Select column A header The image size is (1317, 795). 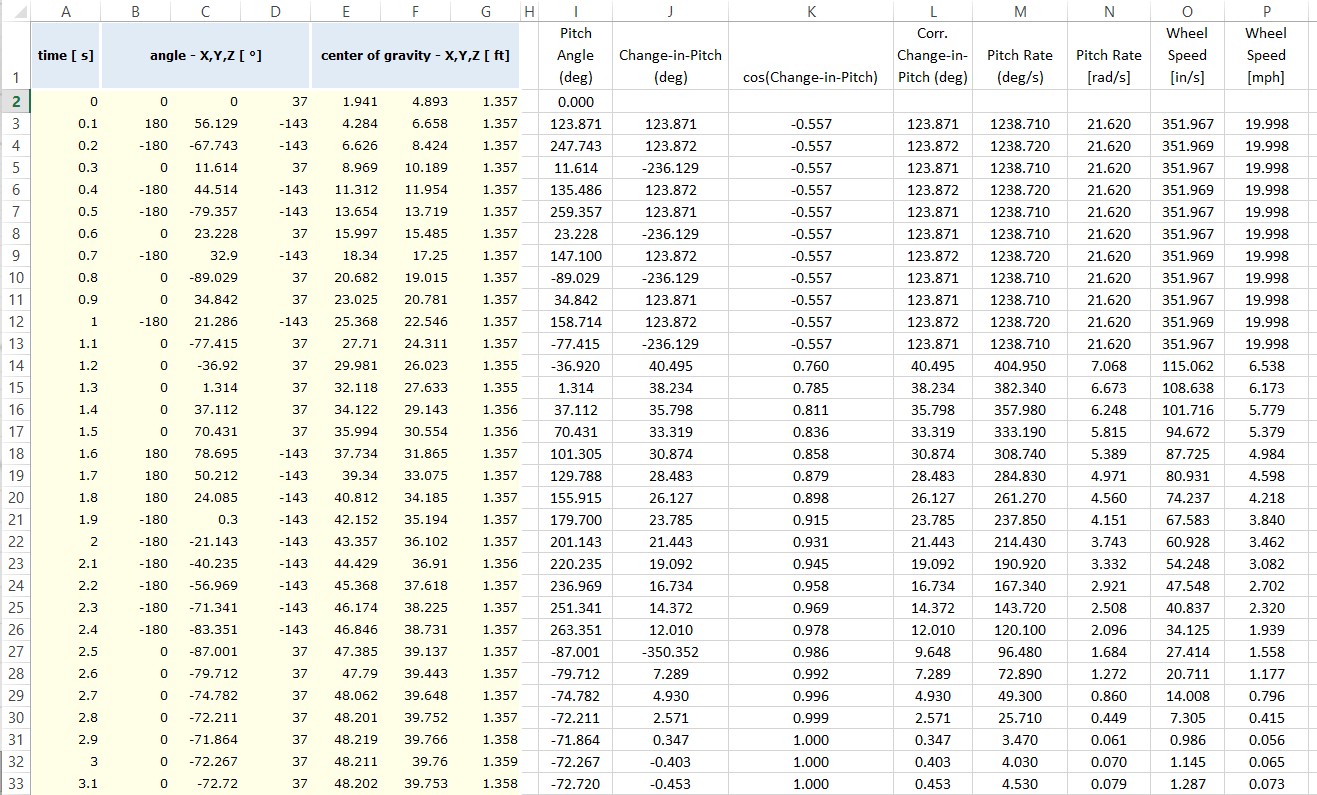click(x=66, y=10)
